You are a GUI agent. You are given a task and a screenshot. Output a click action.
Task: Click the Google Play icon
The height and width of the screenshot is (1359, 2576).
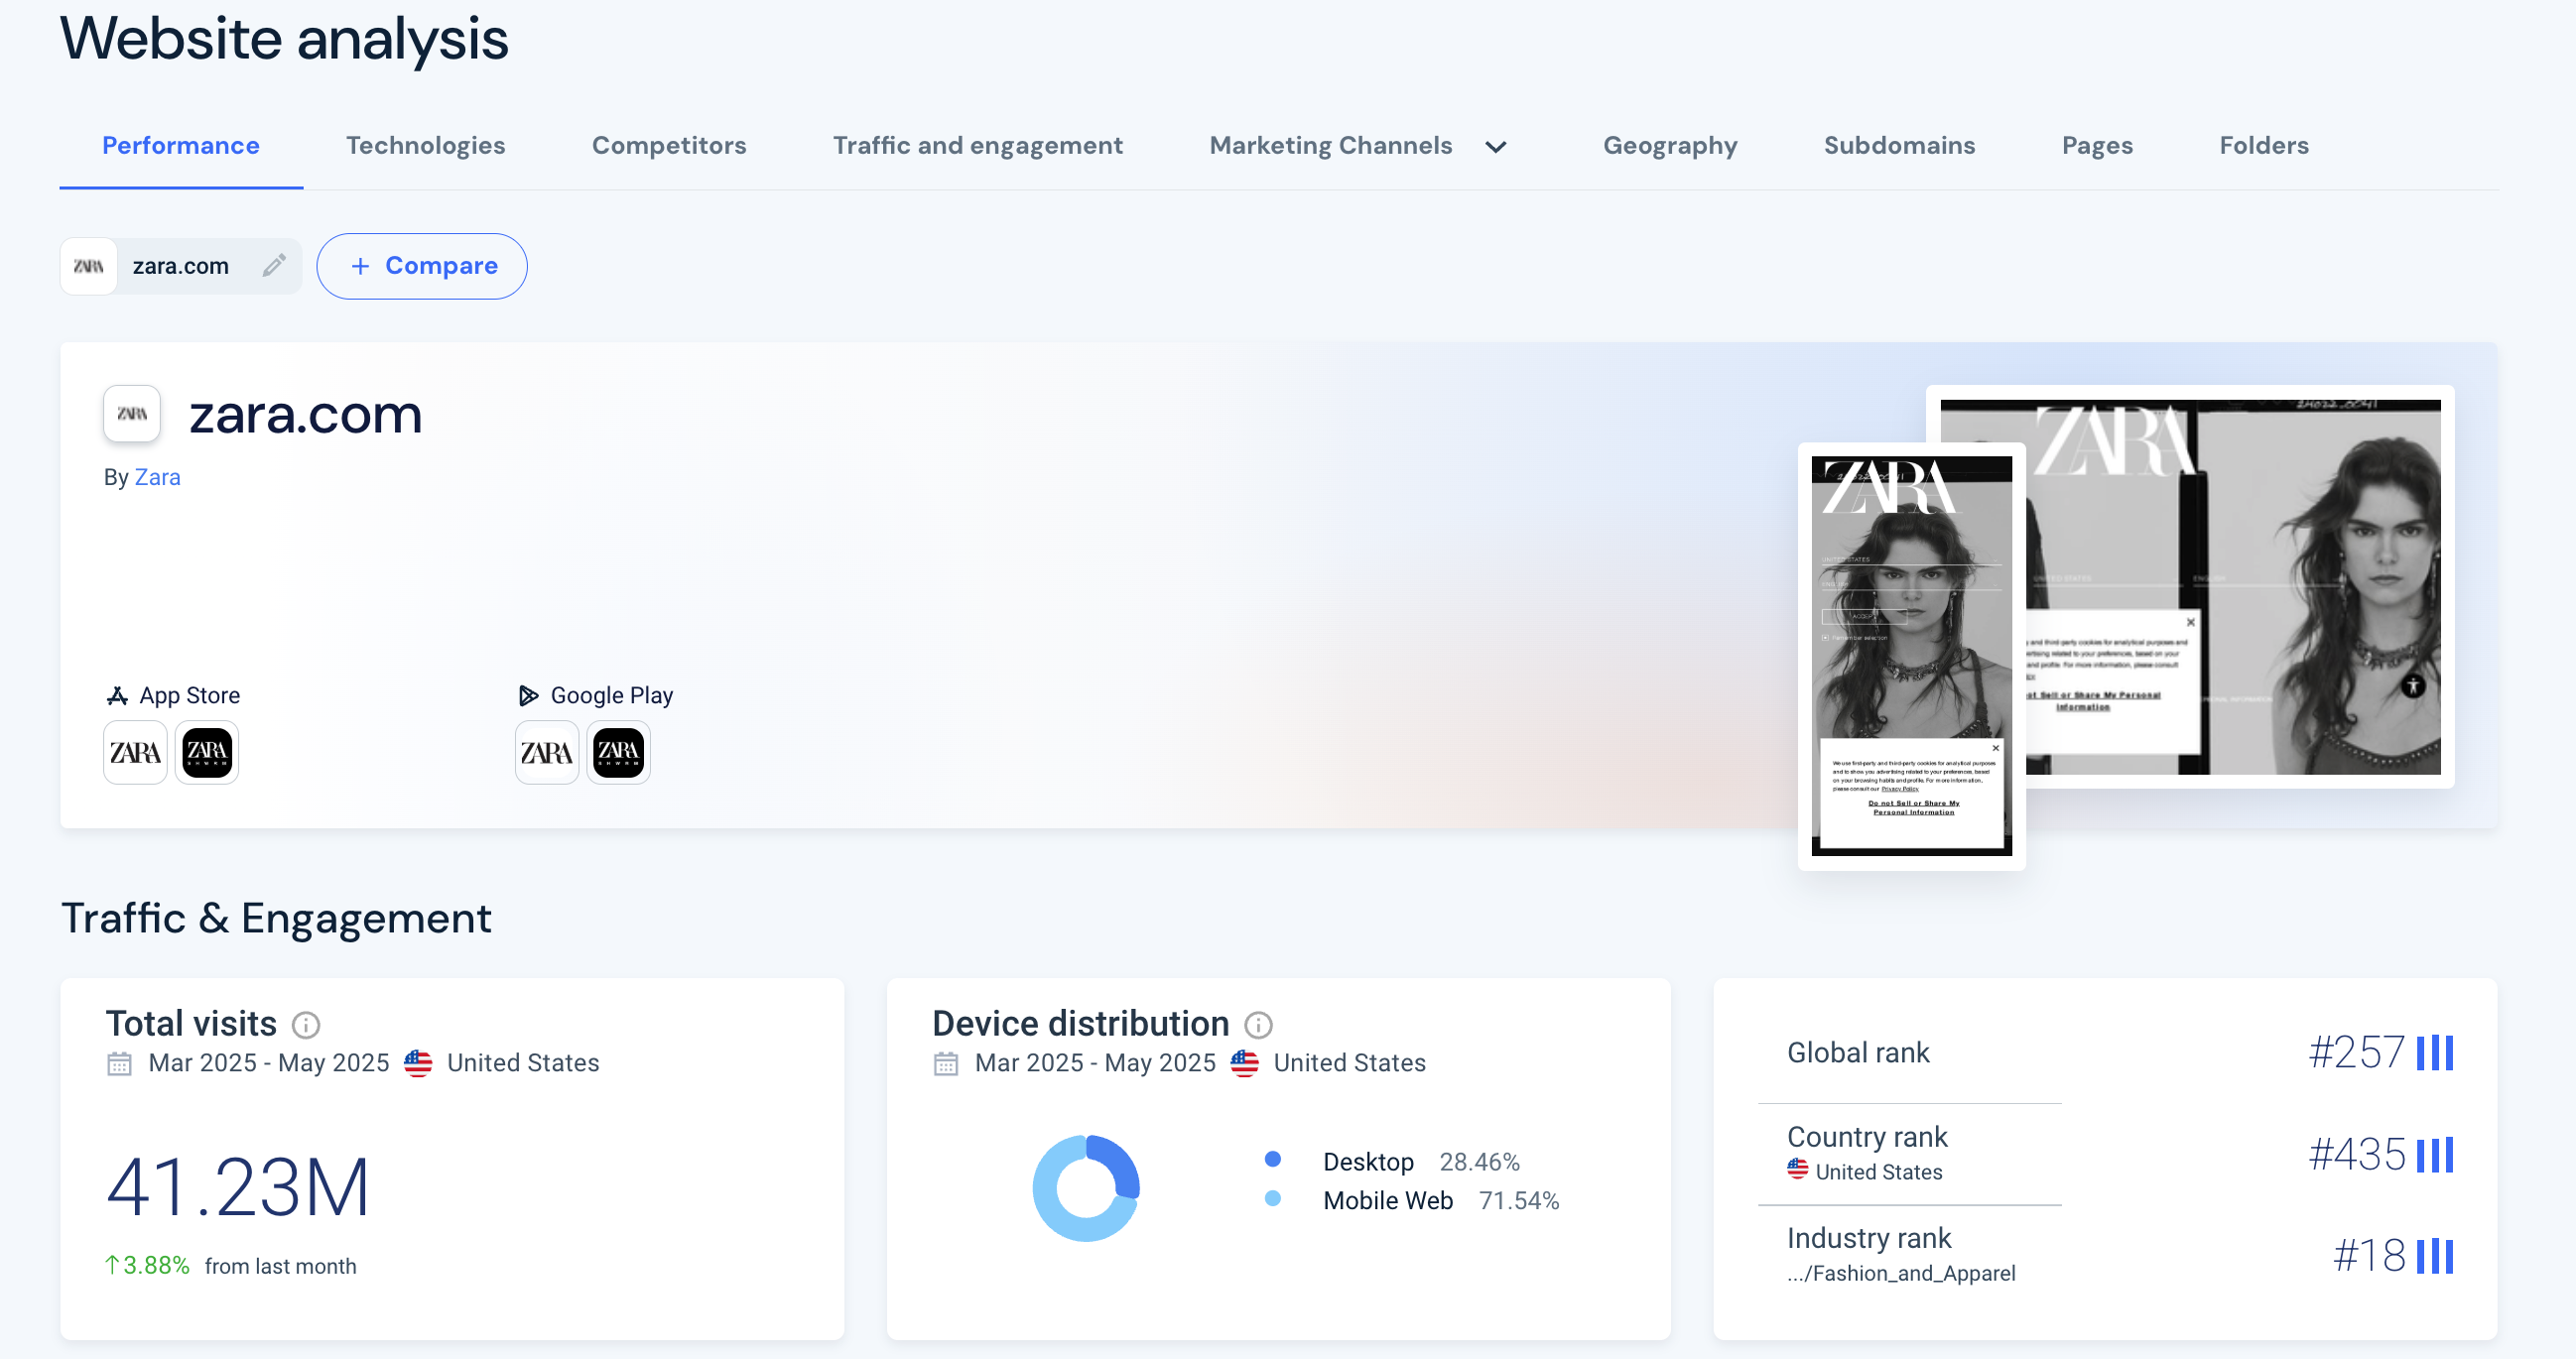click(528, 695)
